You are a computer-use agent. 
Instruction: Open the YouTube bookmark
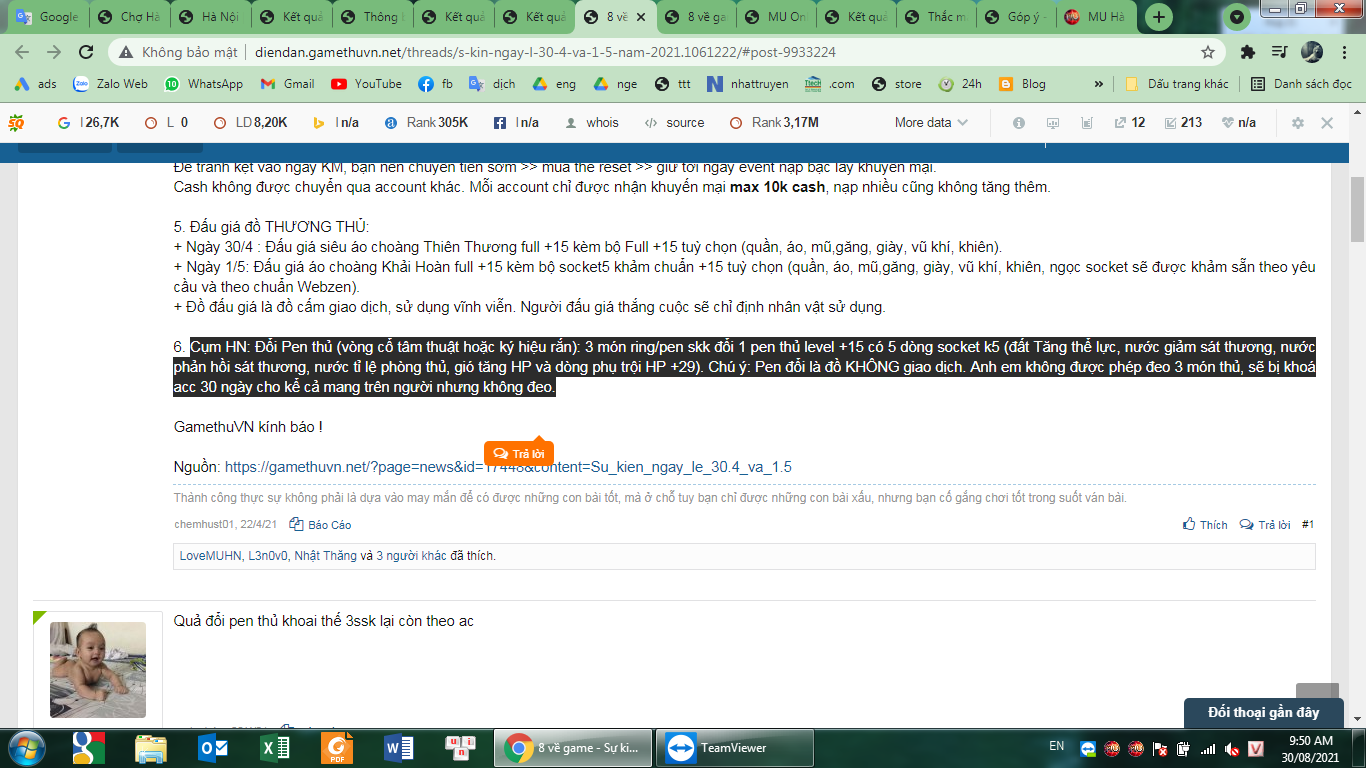366,84
